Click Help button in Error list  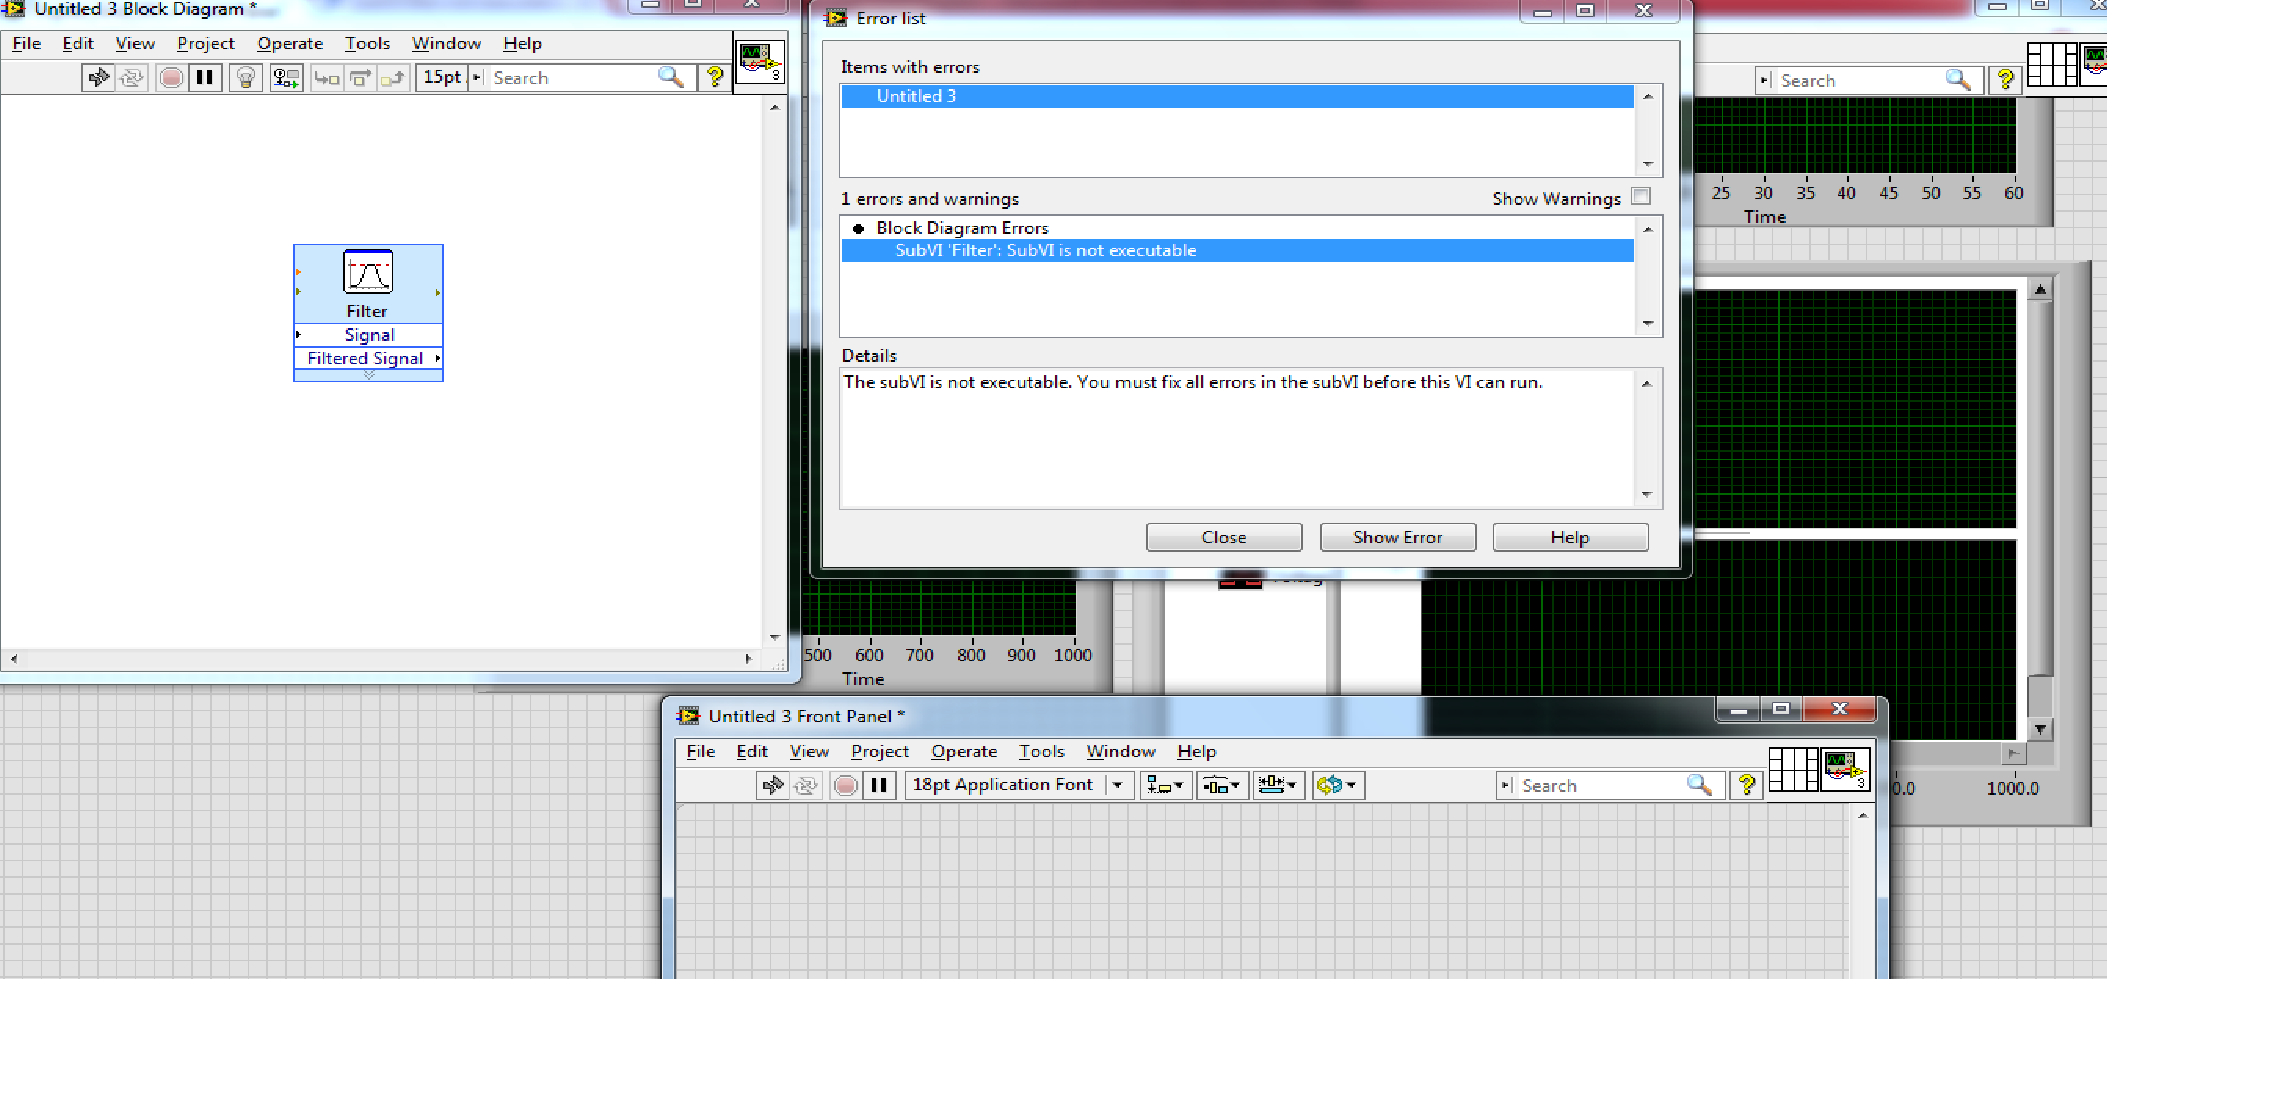click(x=1570, y=537)
